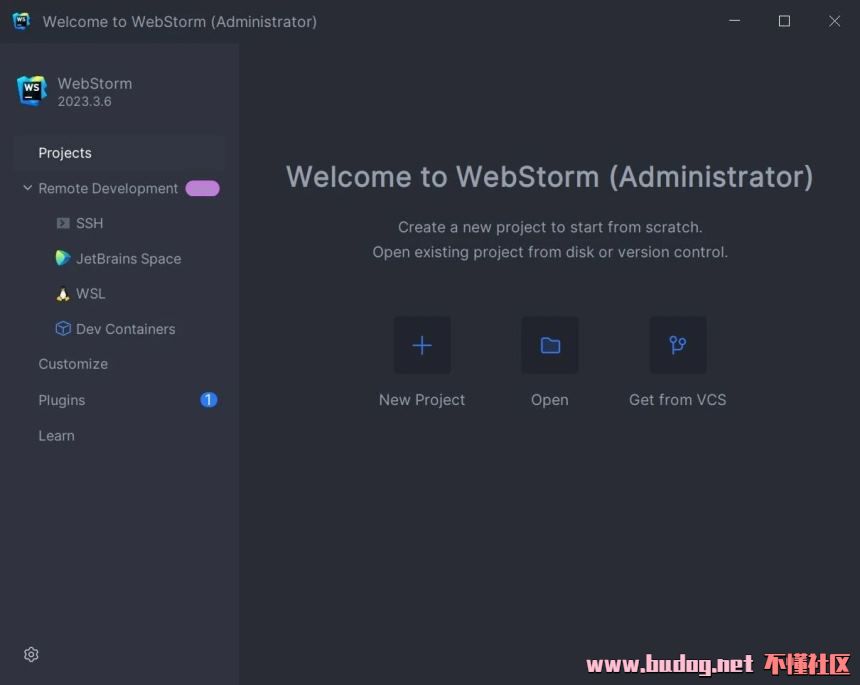Click the Dev Containers cube icon
Viewport: 860px width, 685px height.
point(63,329)
